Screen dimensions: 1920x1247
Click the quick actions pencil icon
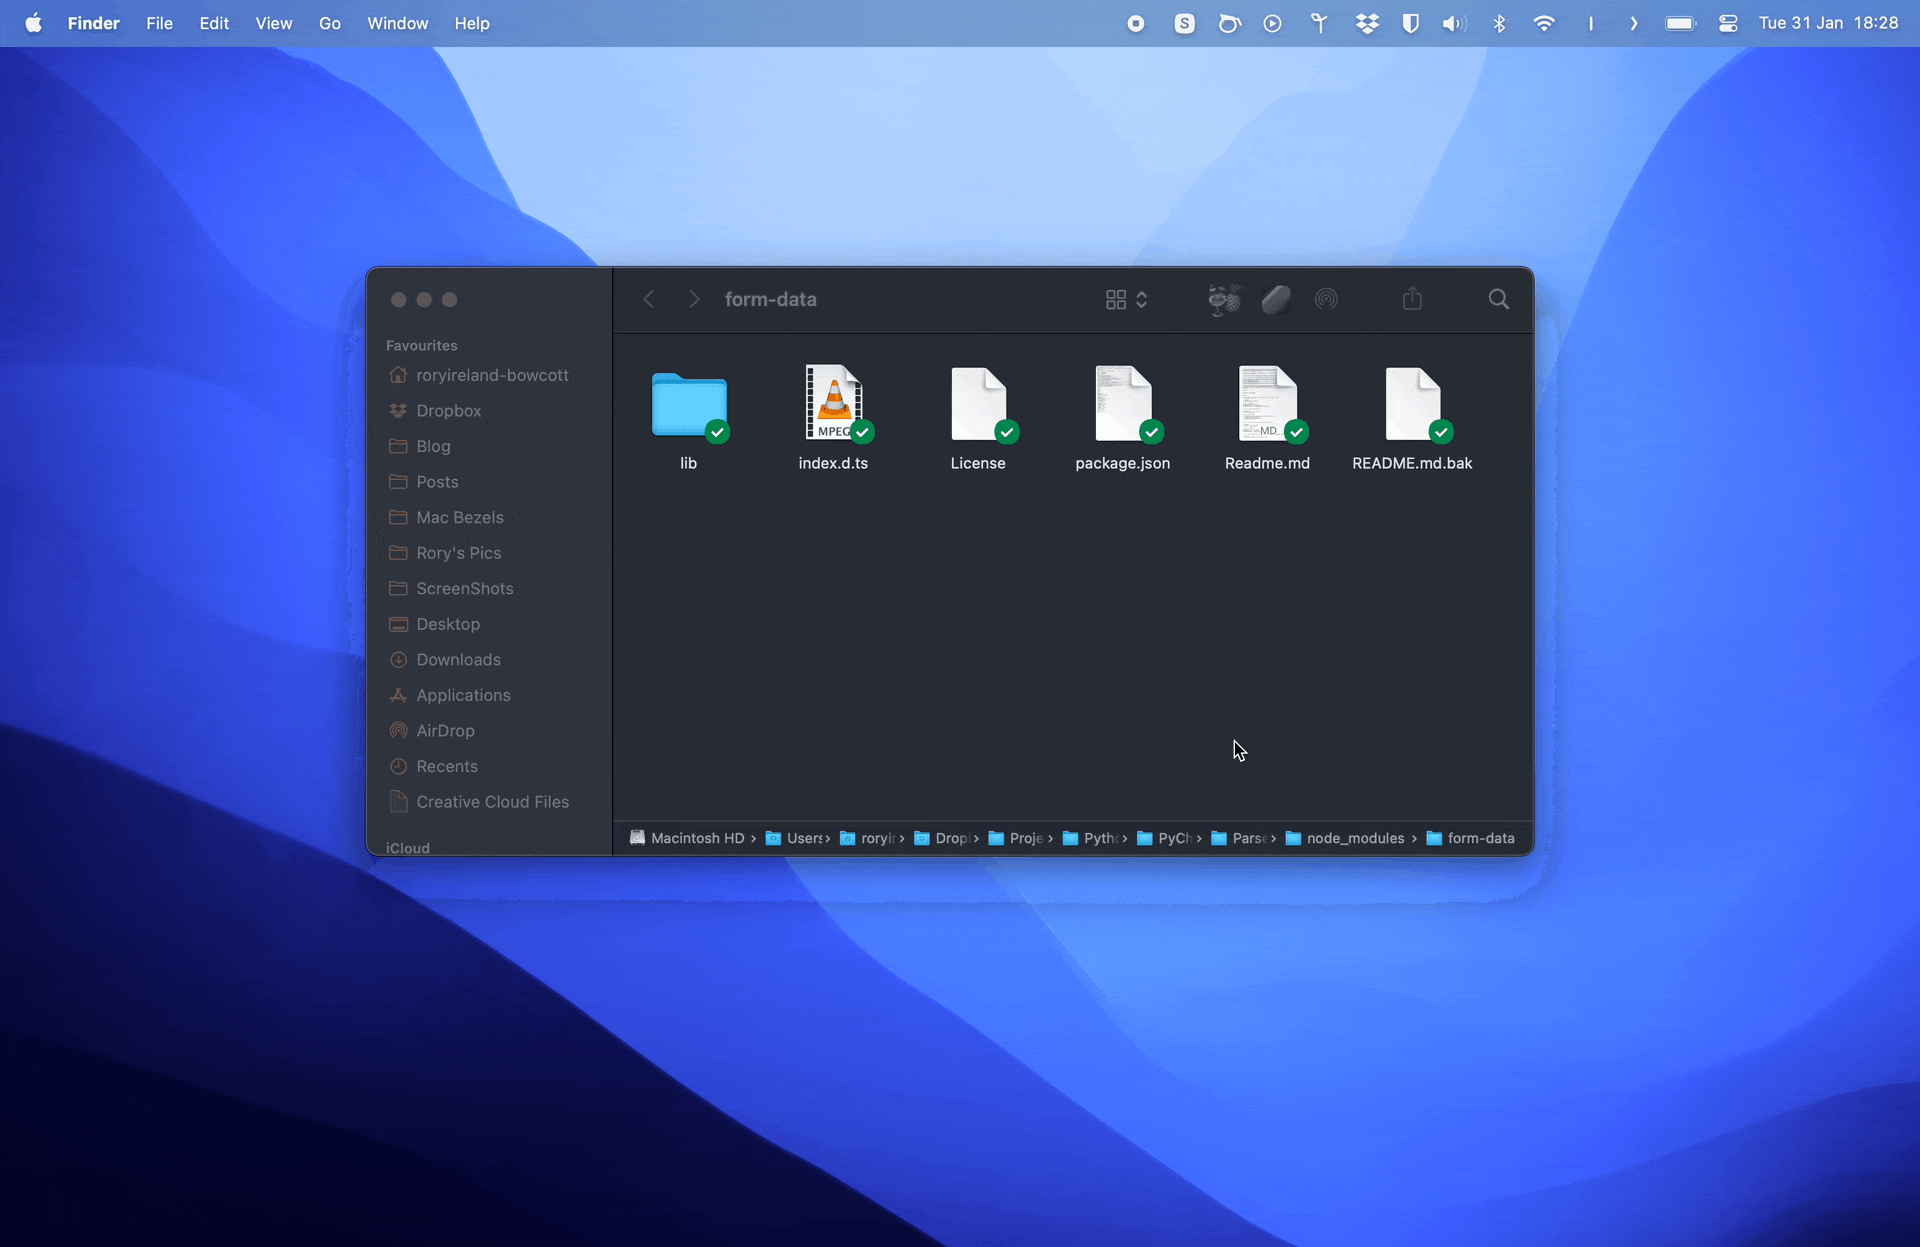coord(1275,300)
